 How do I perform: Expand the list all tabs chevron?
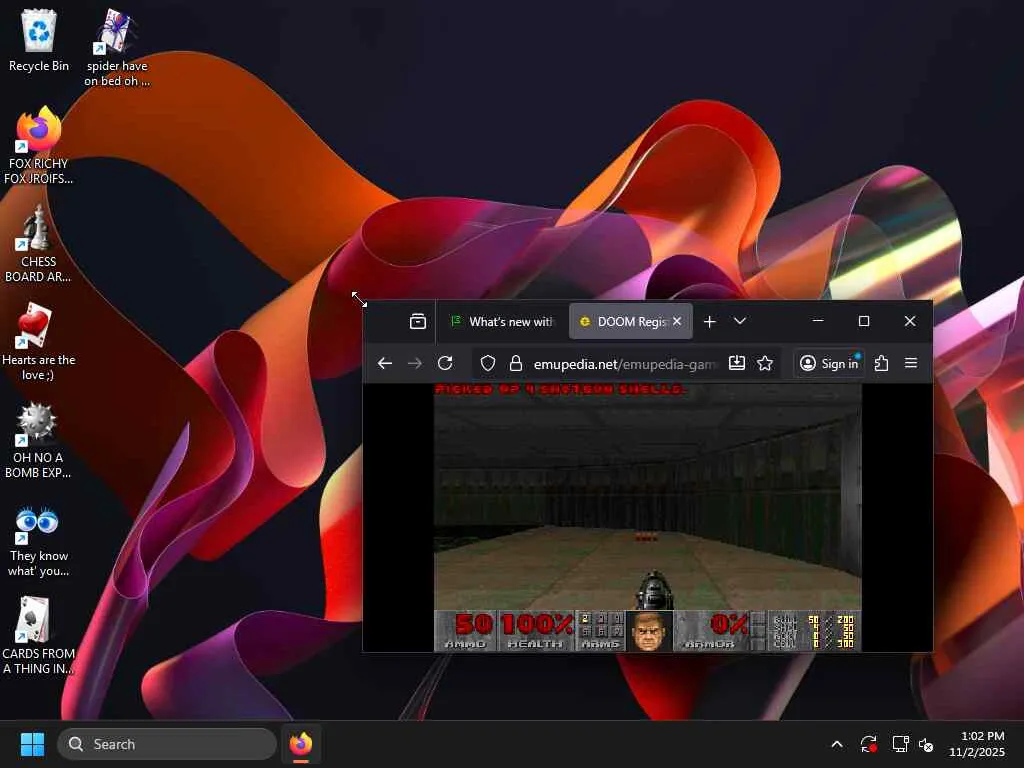coord(740,321)
